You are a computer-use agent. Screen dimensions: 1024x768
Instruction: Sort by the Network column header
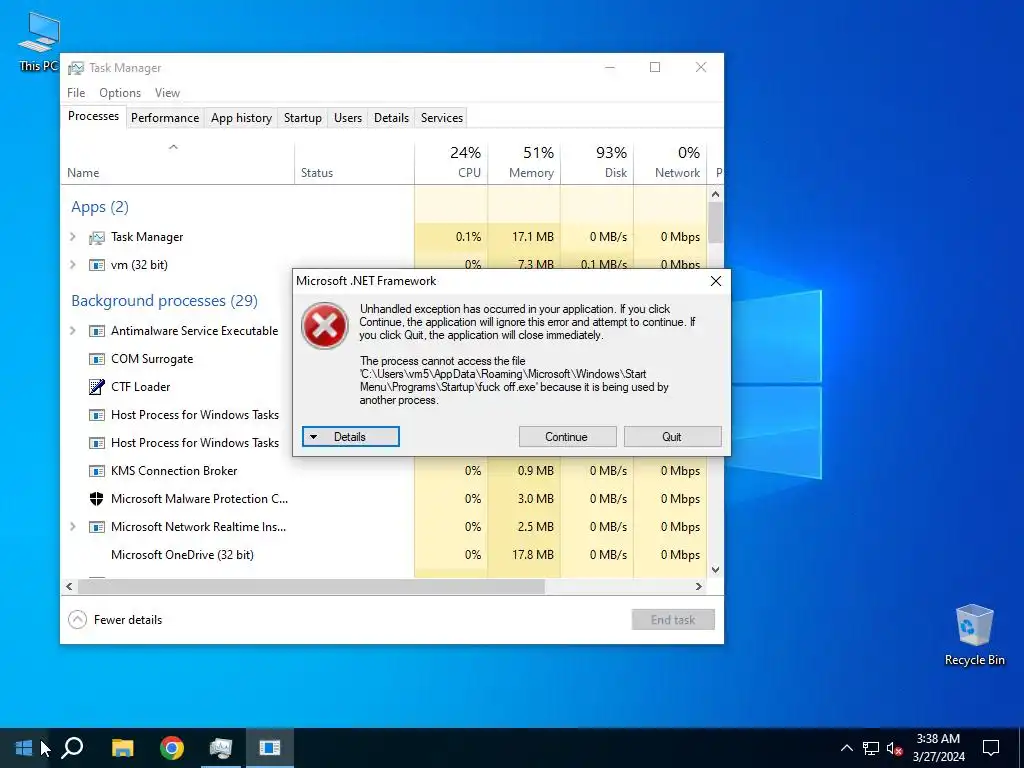coord(670,163)
